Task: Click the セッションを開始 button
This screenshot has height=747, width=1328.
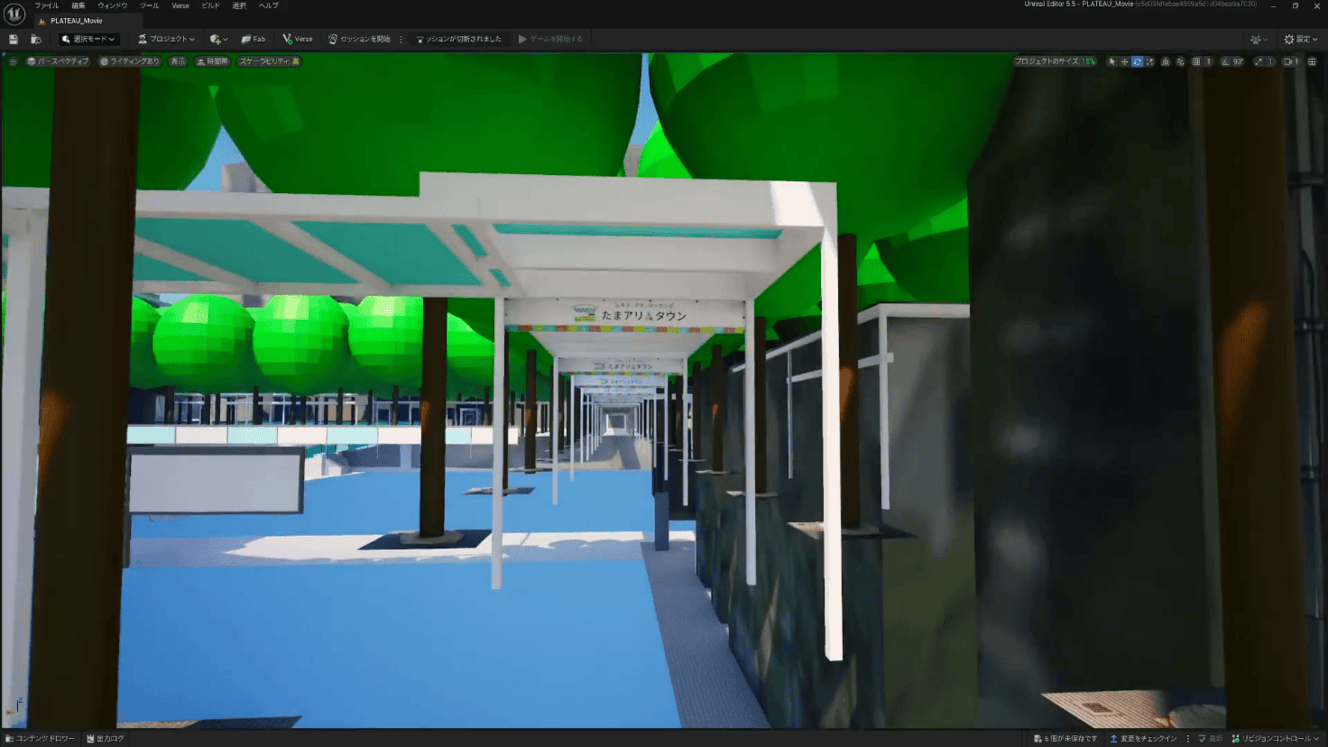Action: coord(359,39)
